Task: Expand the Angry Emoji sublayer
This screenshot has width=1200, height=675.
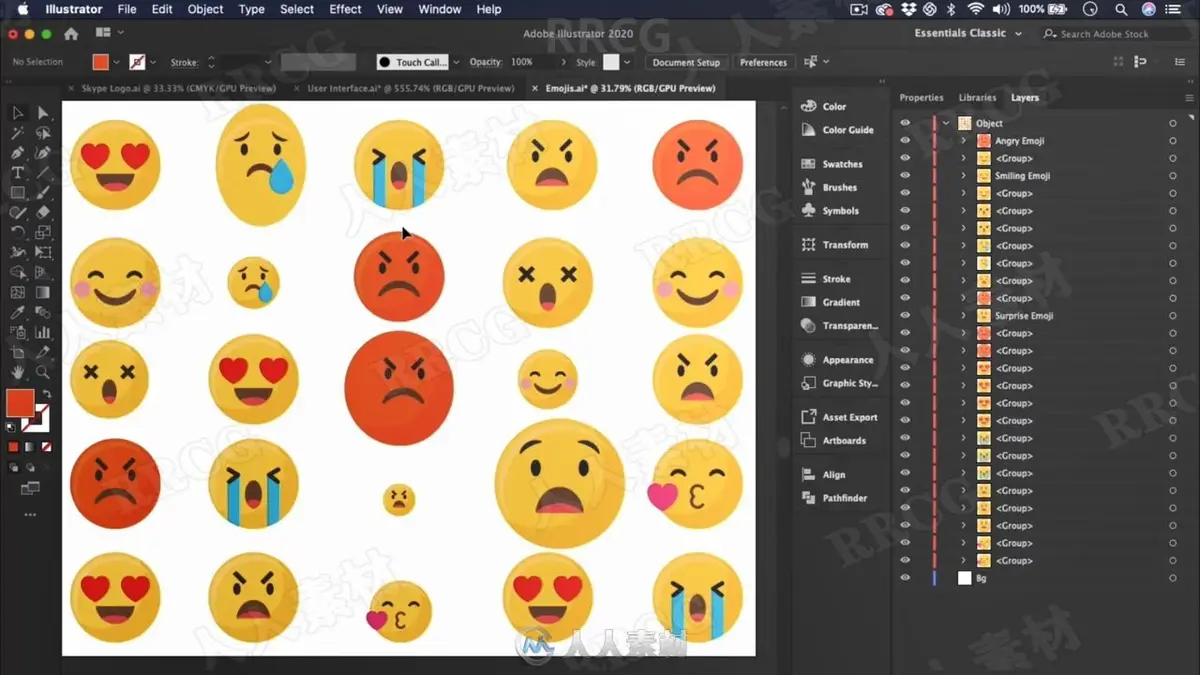Action: click(964, 141)
